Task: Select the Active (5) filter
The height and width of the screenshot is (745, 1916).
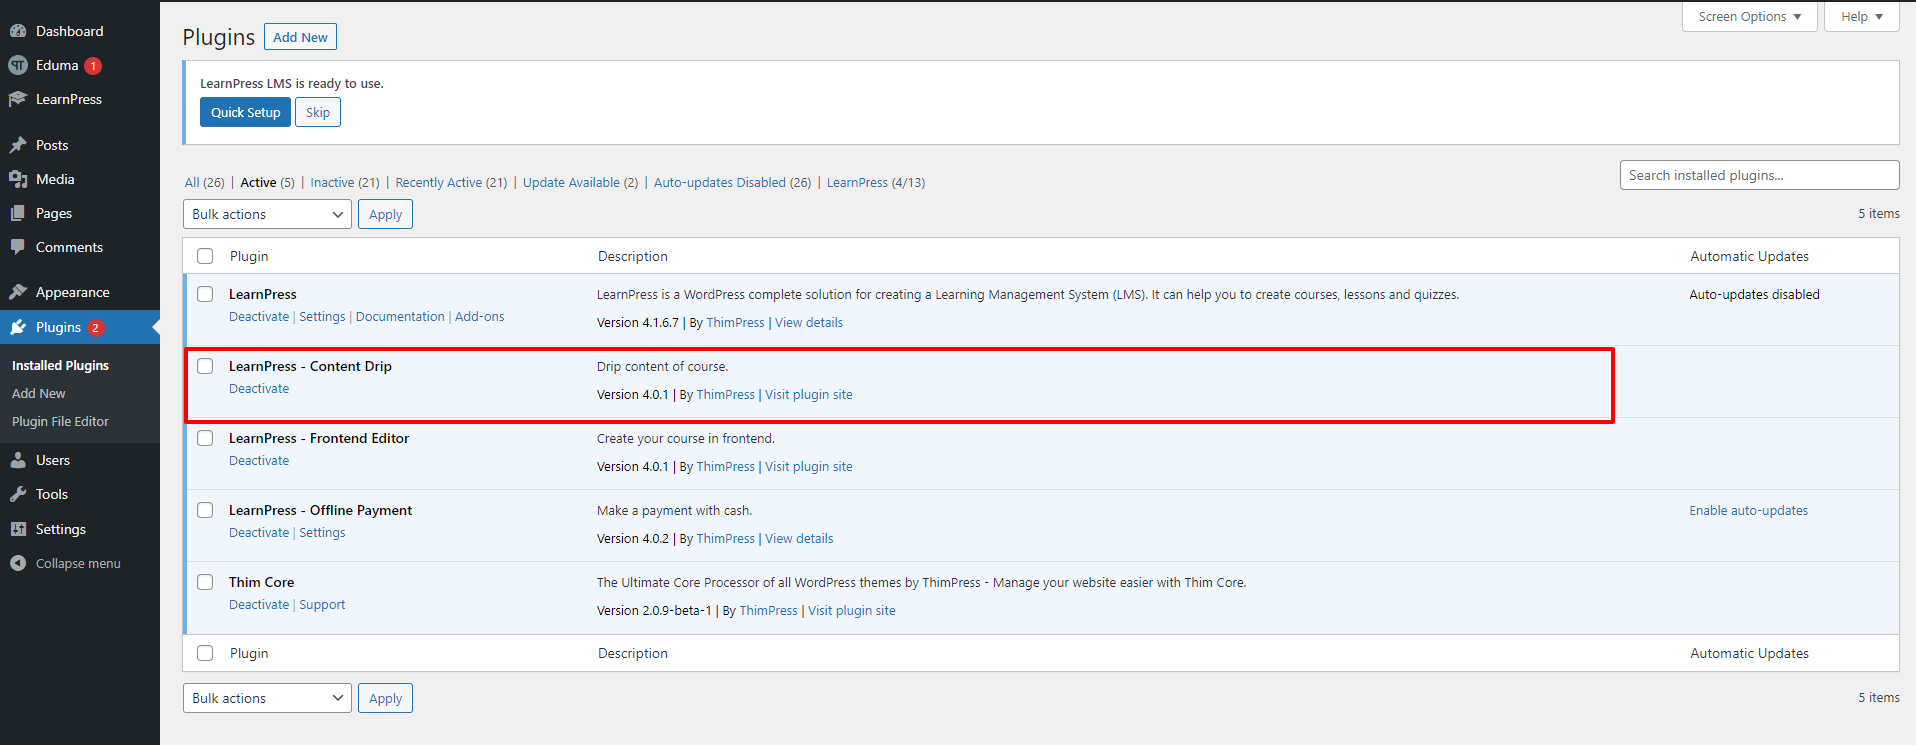Action: [x=267, y=183]
